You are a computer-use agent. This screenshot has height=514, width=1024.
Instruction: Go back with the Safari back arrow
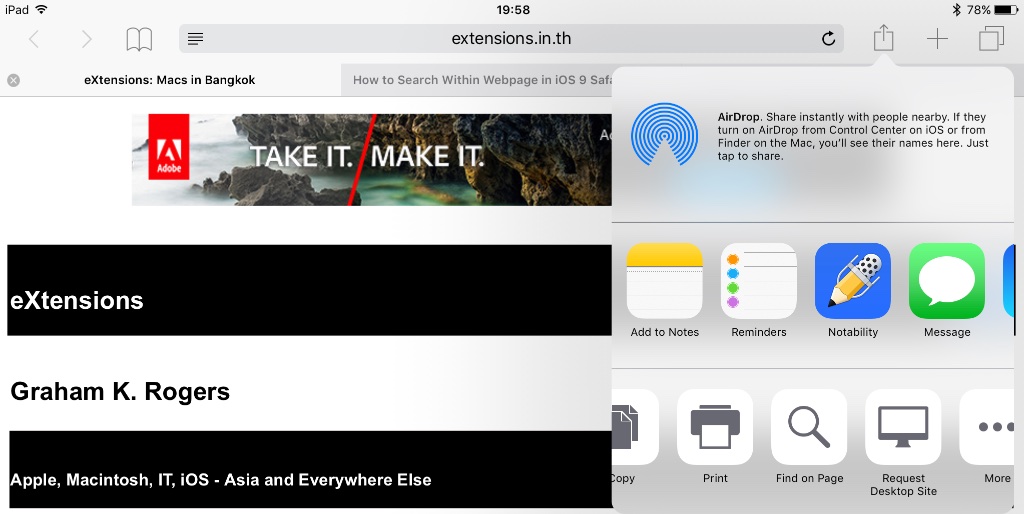pos(34,39)
